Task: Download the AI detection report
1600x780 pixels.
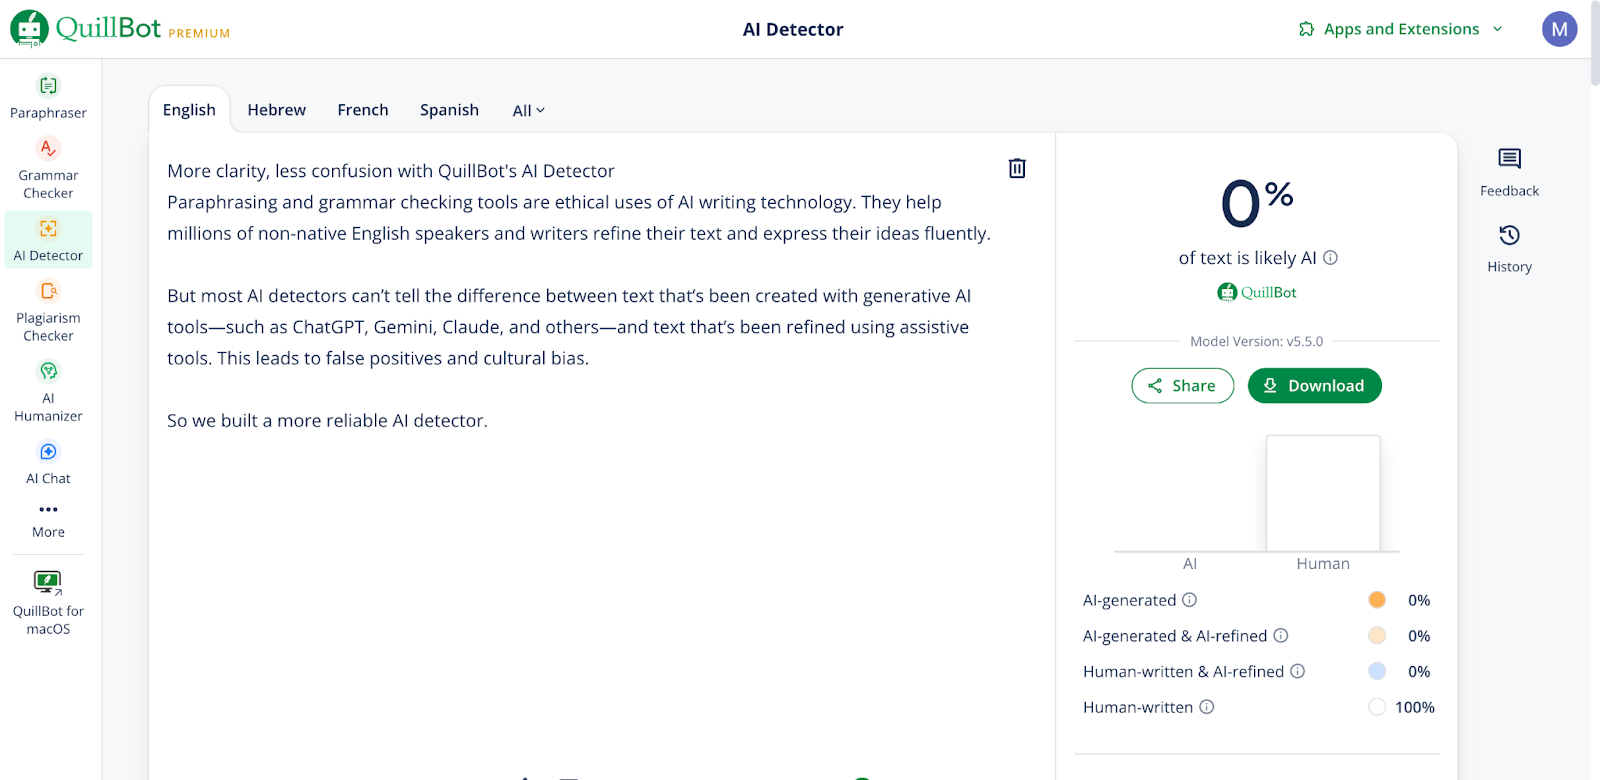Action: point(1314,386)
